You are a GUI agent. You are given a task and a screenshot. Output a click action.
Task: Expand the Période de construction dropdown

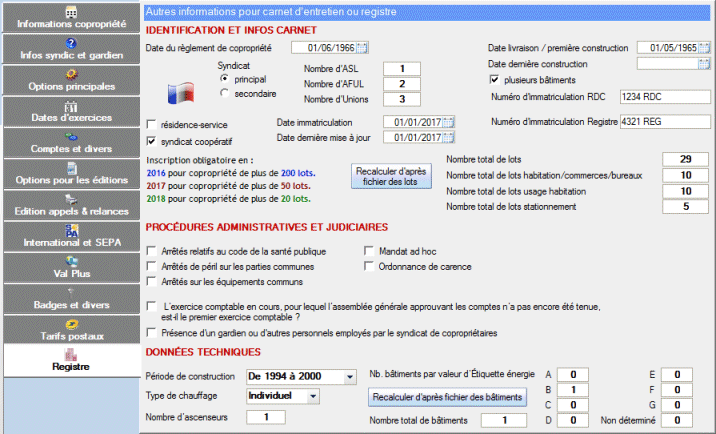[x=350, y=377]
